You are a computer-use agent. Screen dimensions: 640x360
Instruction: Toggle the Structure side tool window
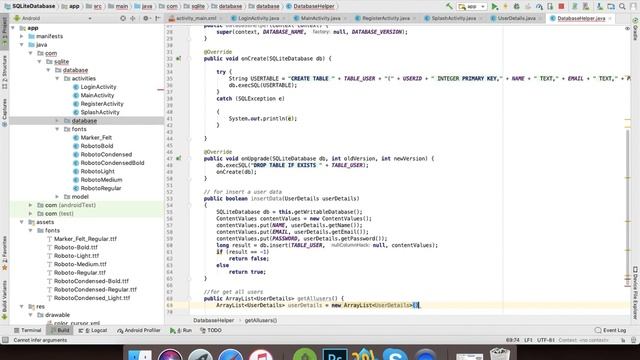pos(4,71)
